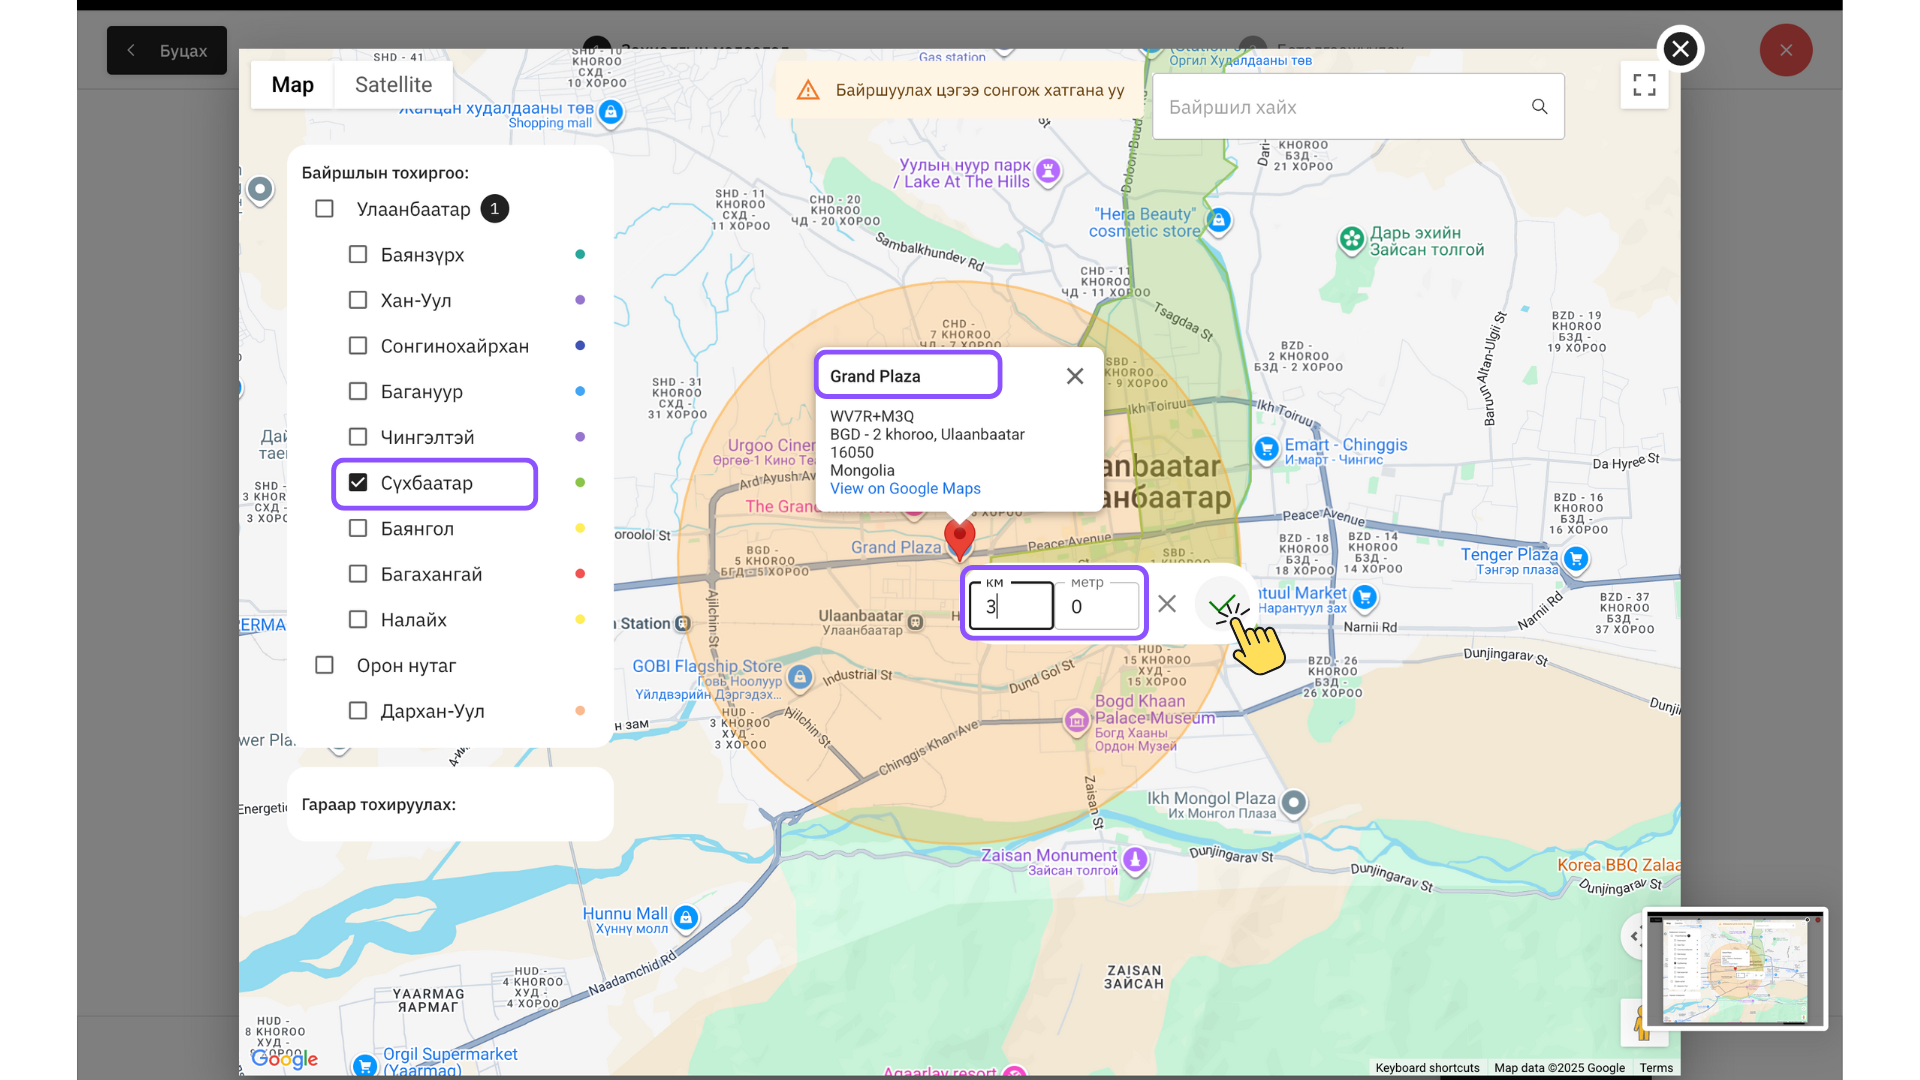
Task: Click the search magnifier icon
Action: click(1539, 107)
